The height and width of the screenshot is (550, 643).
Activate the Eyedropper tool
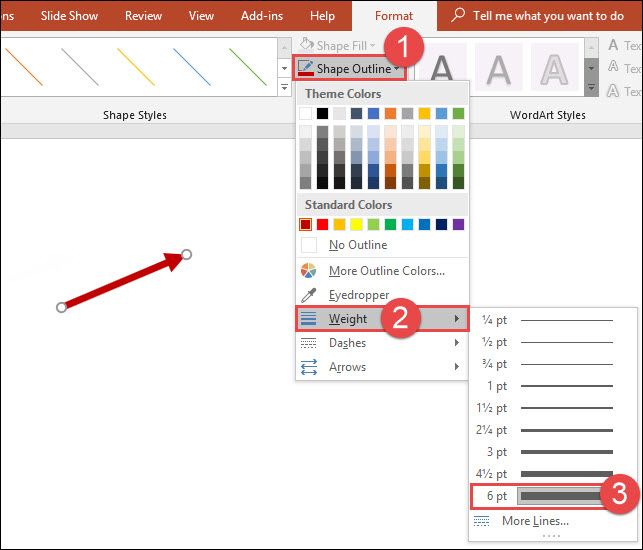pyautogui.click(x=382, y=294)
